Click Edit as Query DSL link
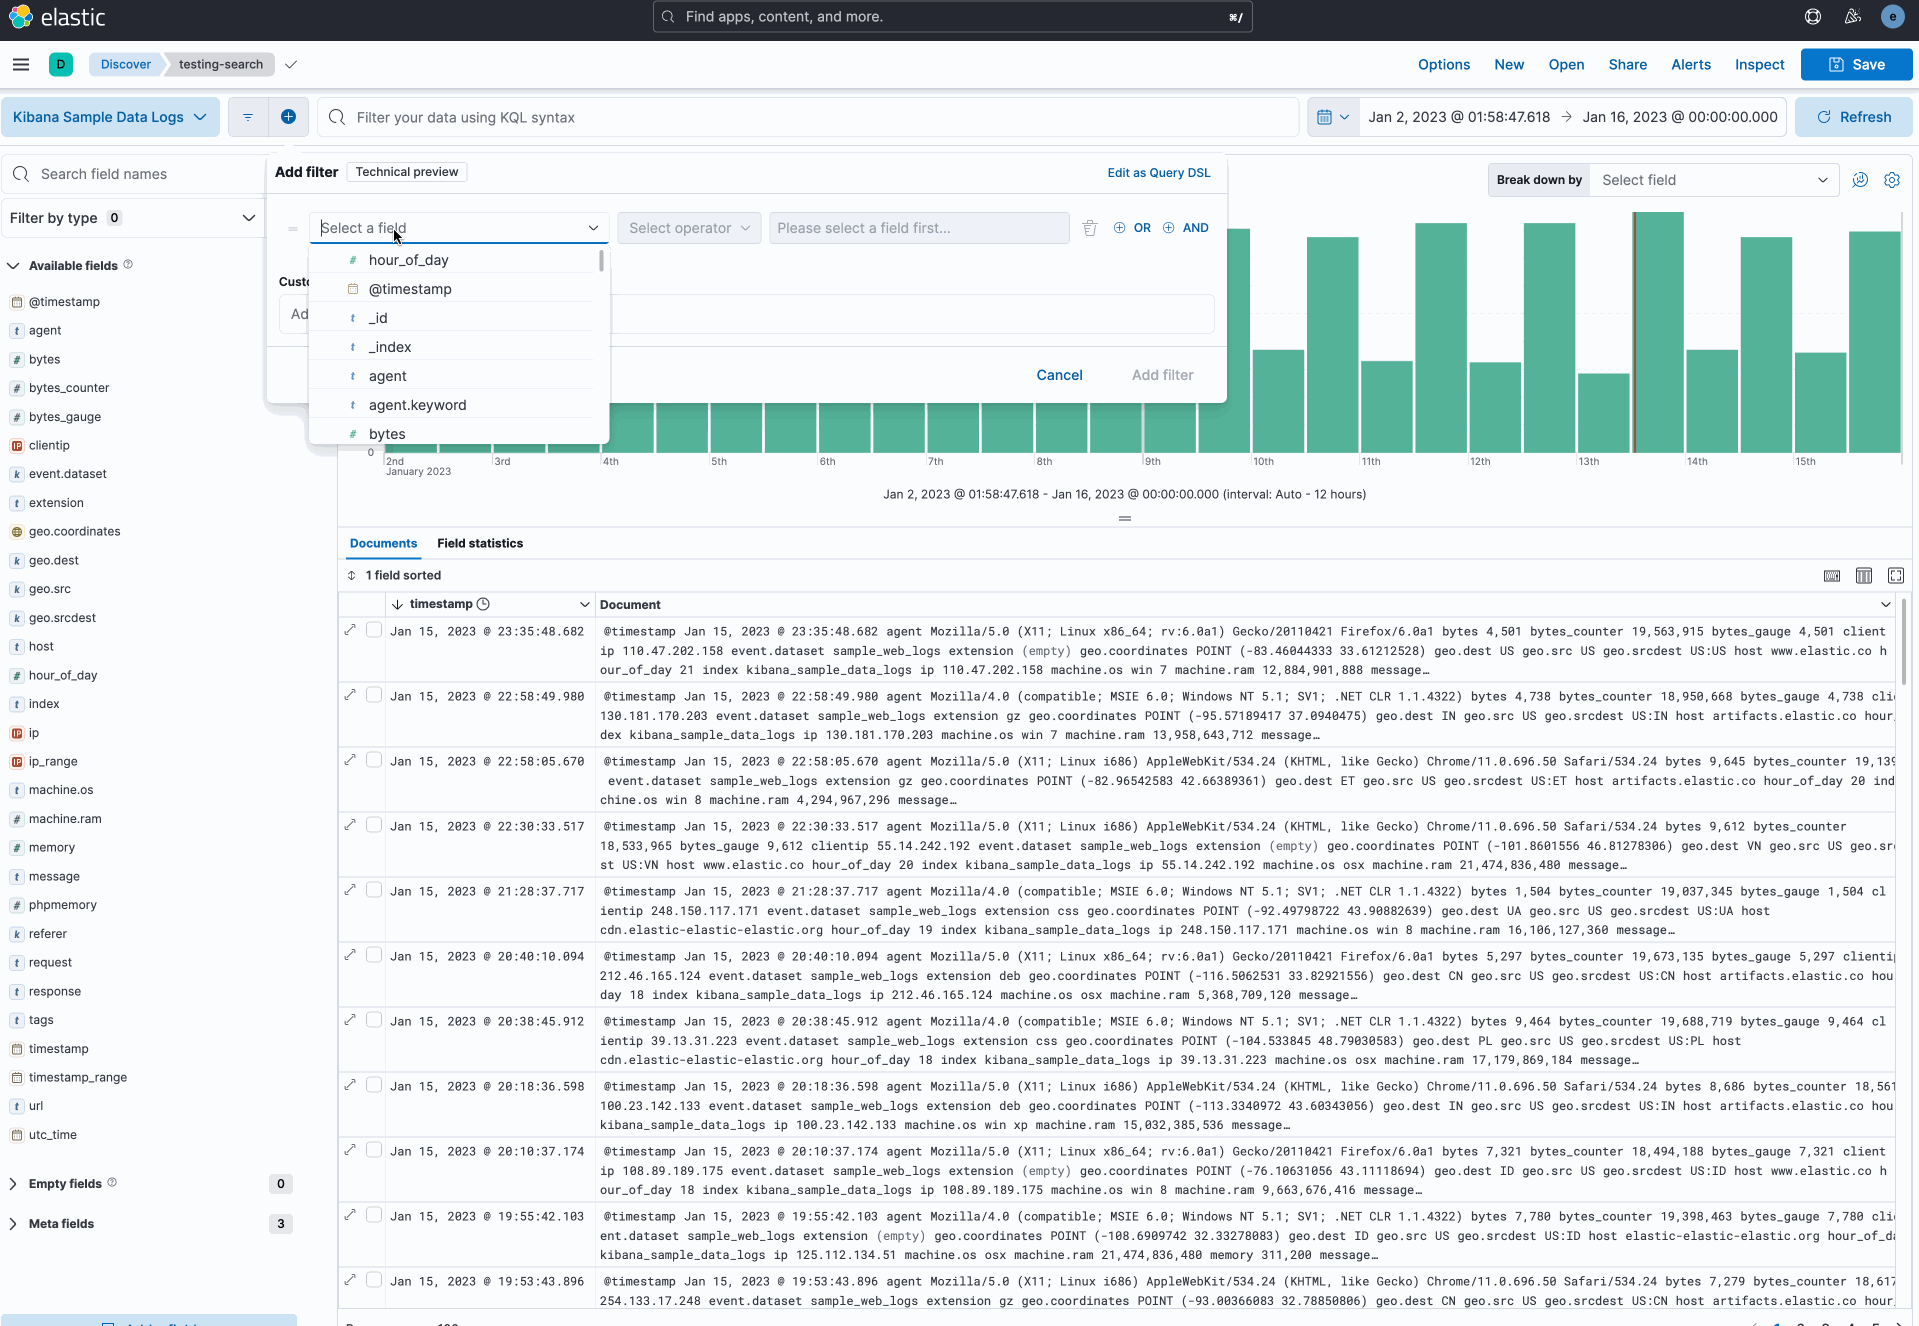The image size is (1919, 1326). [1158, 172]
